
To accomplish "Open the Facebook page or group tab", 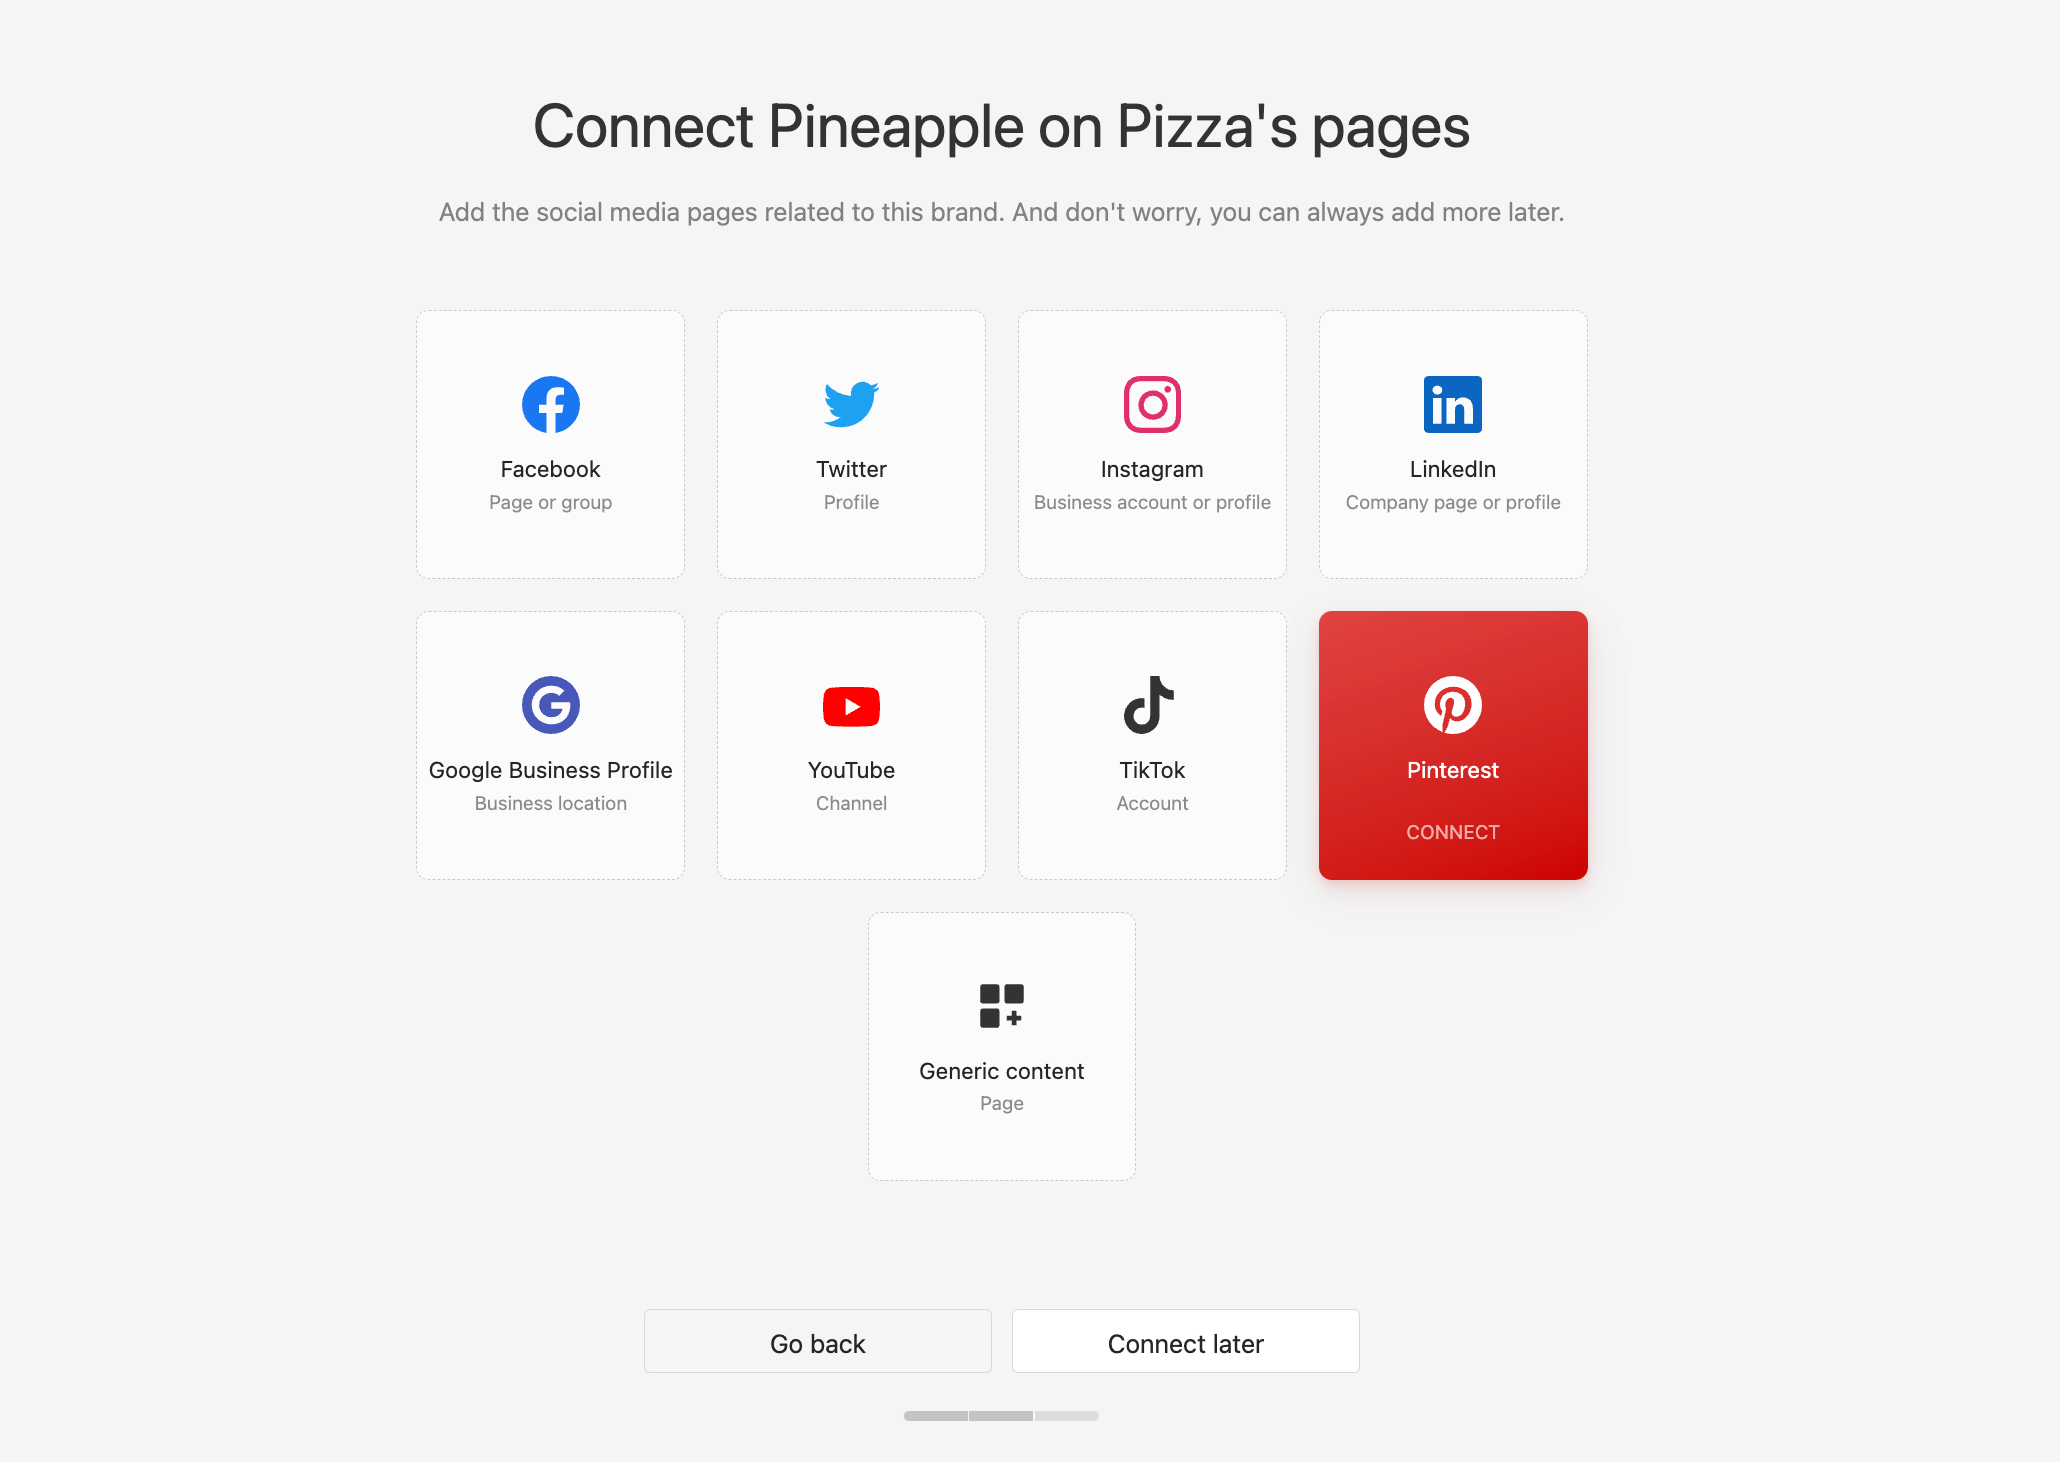I will click(x=551, y=443).
